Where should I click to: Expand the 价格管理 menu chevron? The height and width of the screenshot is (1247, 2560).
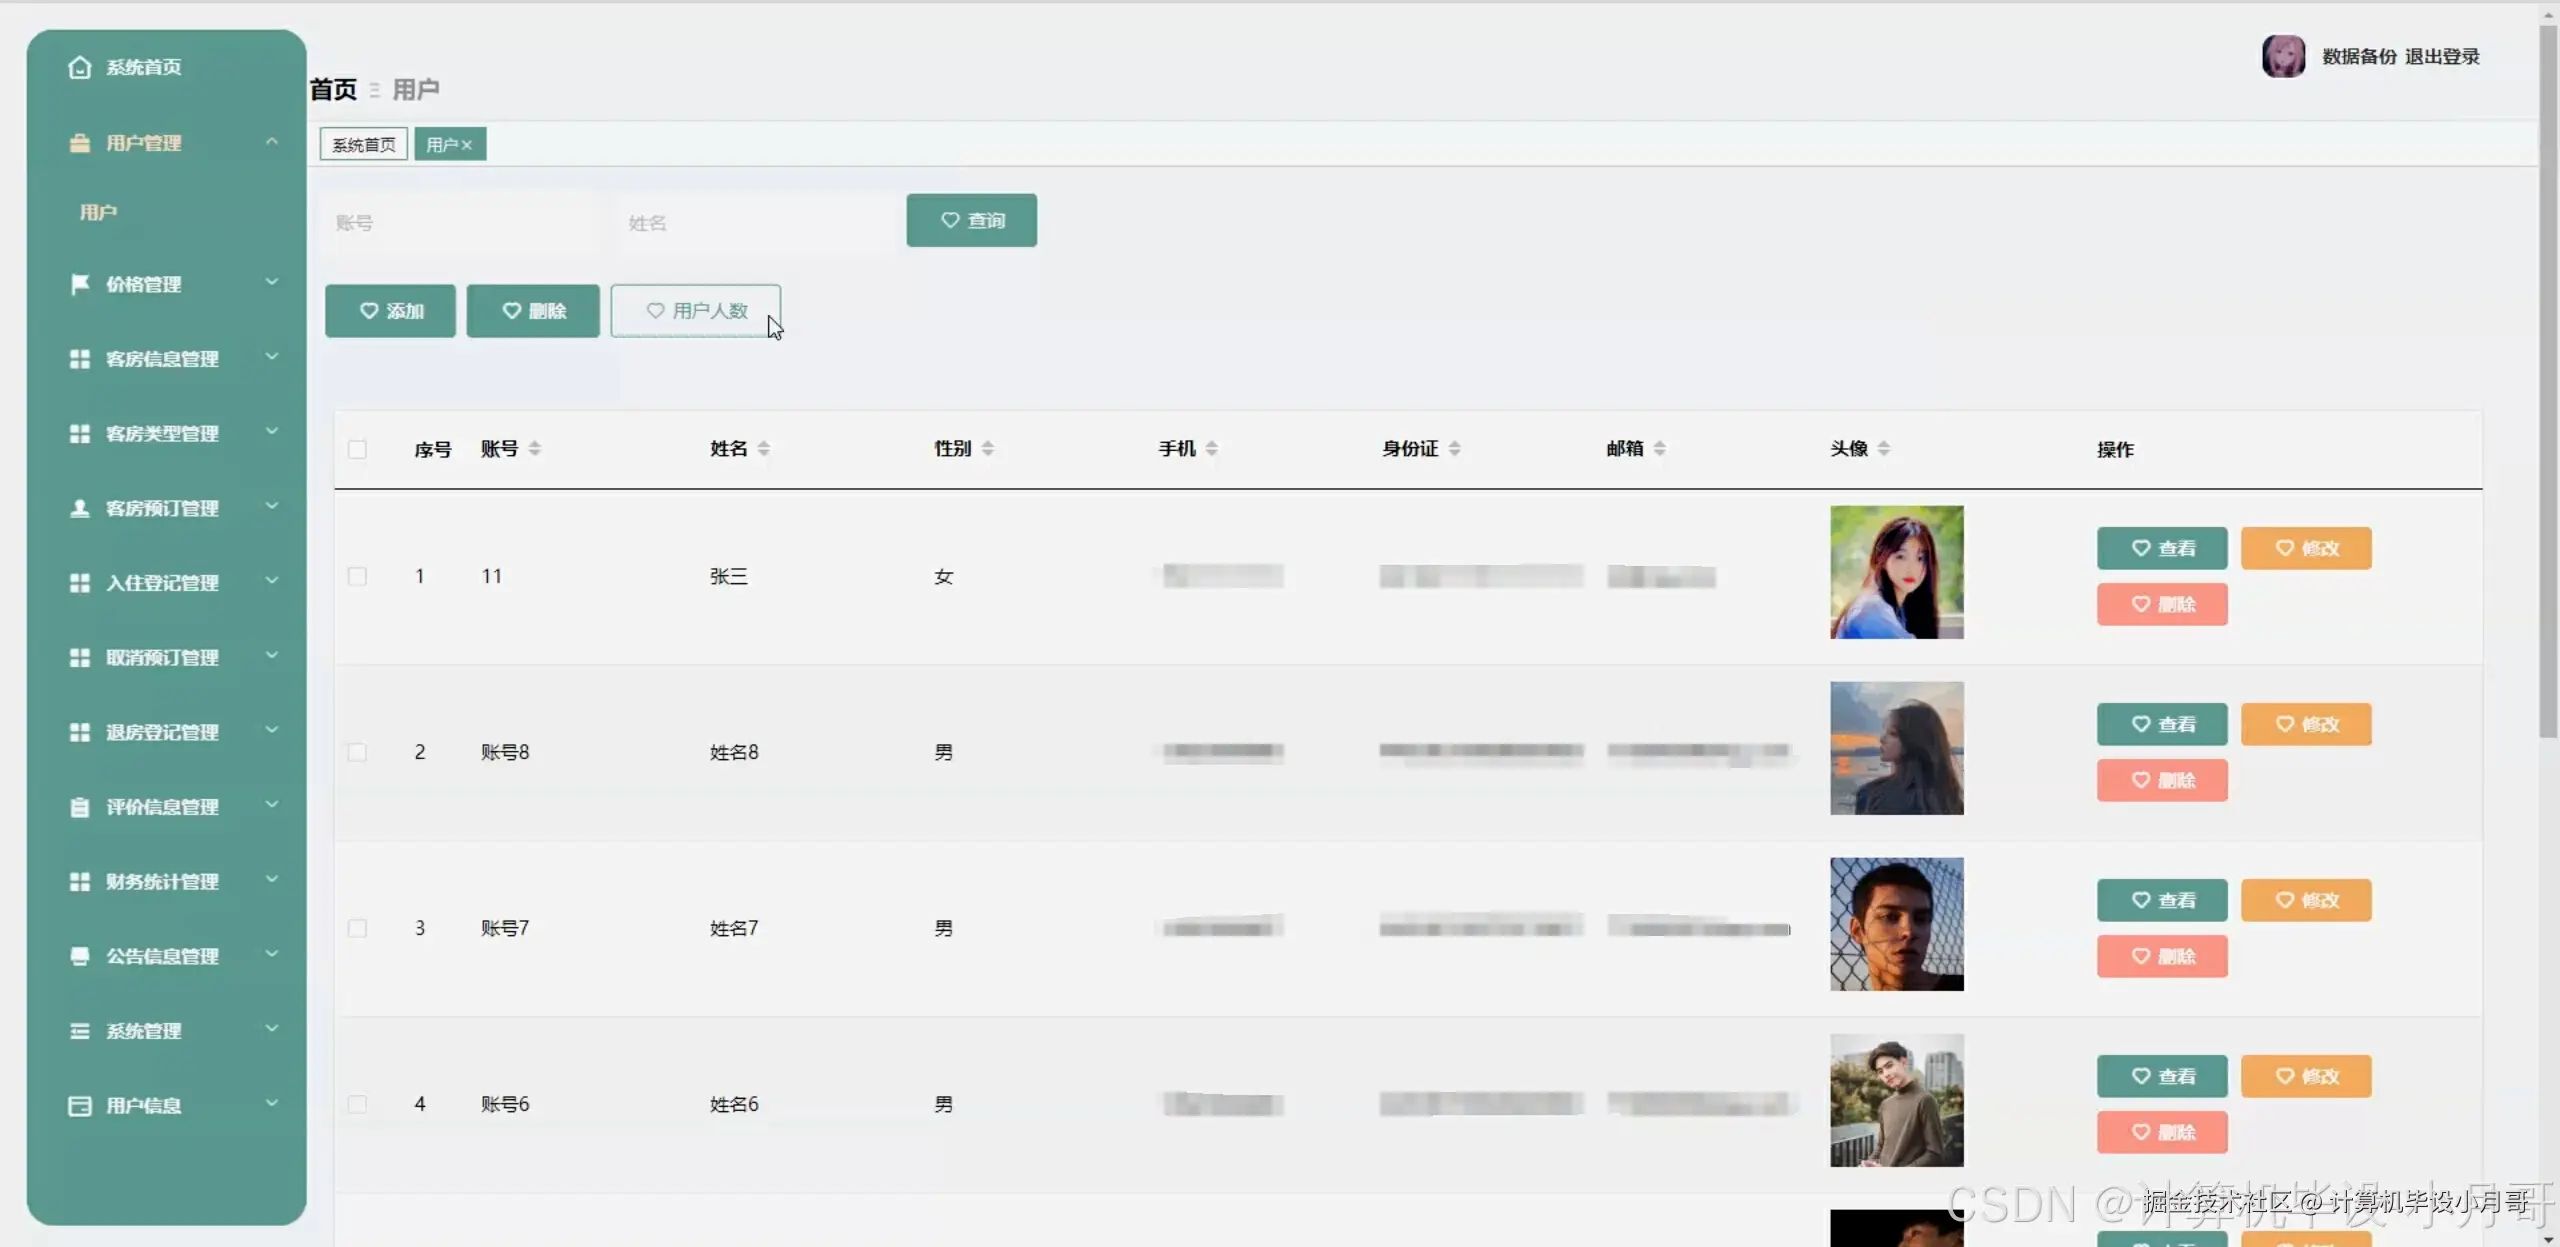coord(272,283)
